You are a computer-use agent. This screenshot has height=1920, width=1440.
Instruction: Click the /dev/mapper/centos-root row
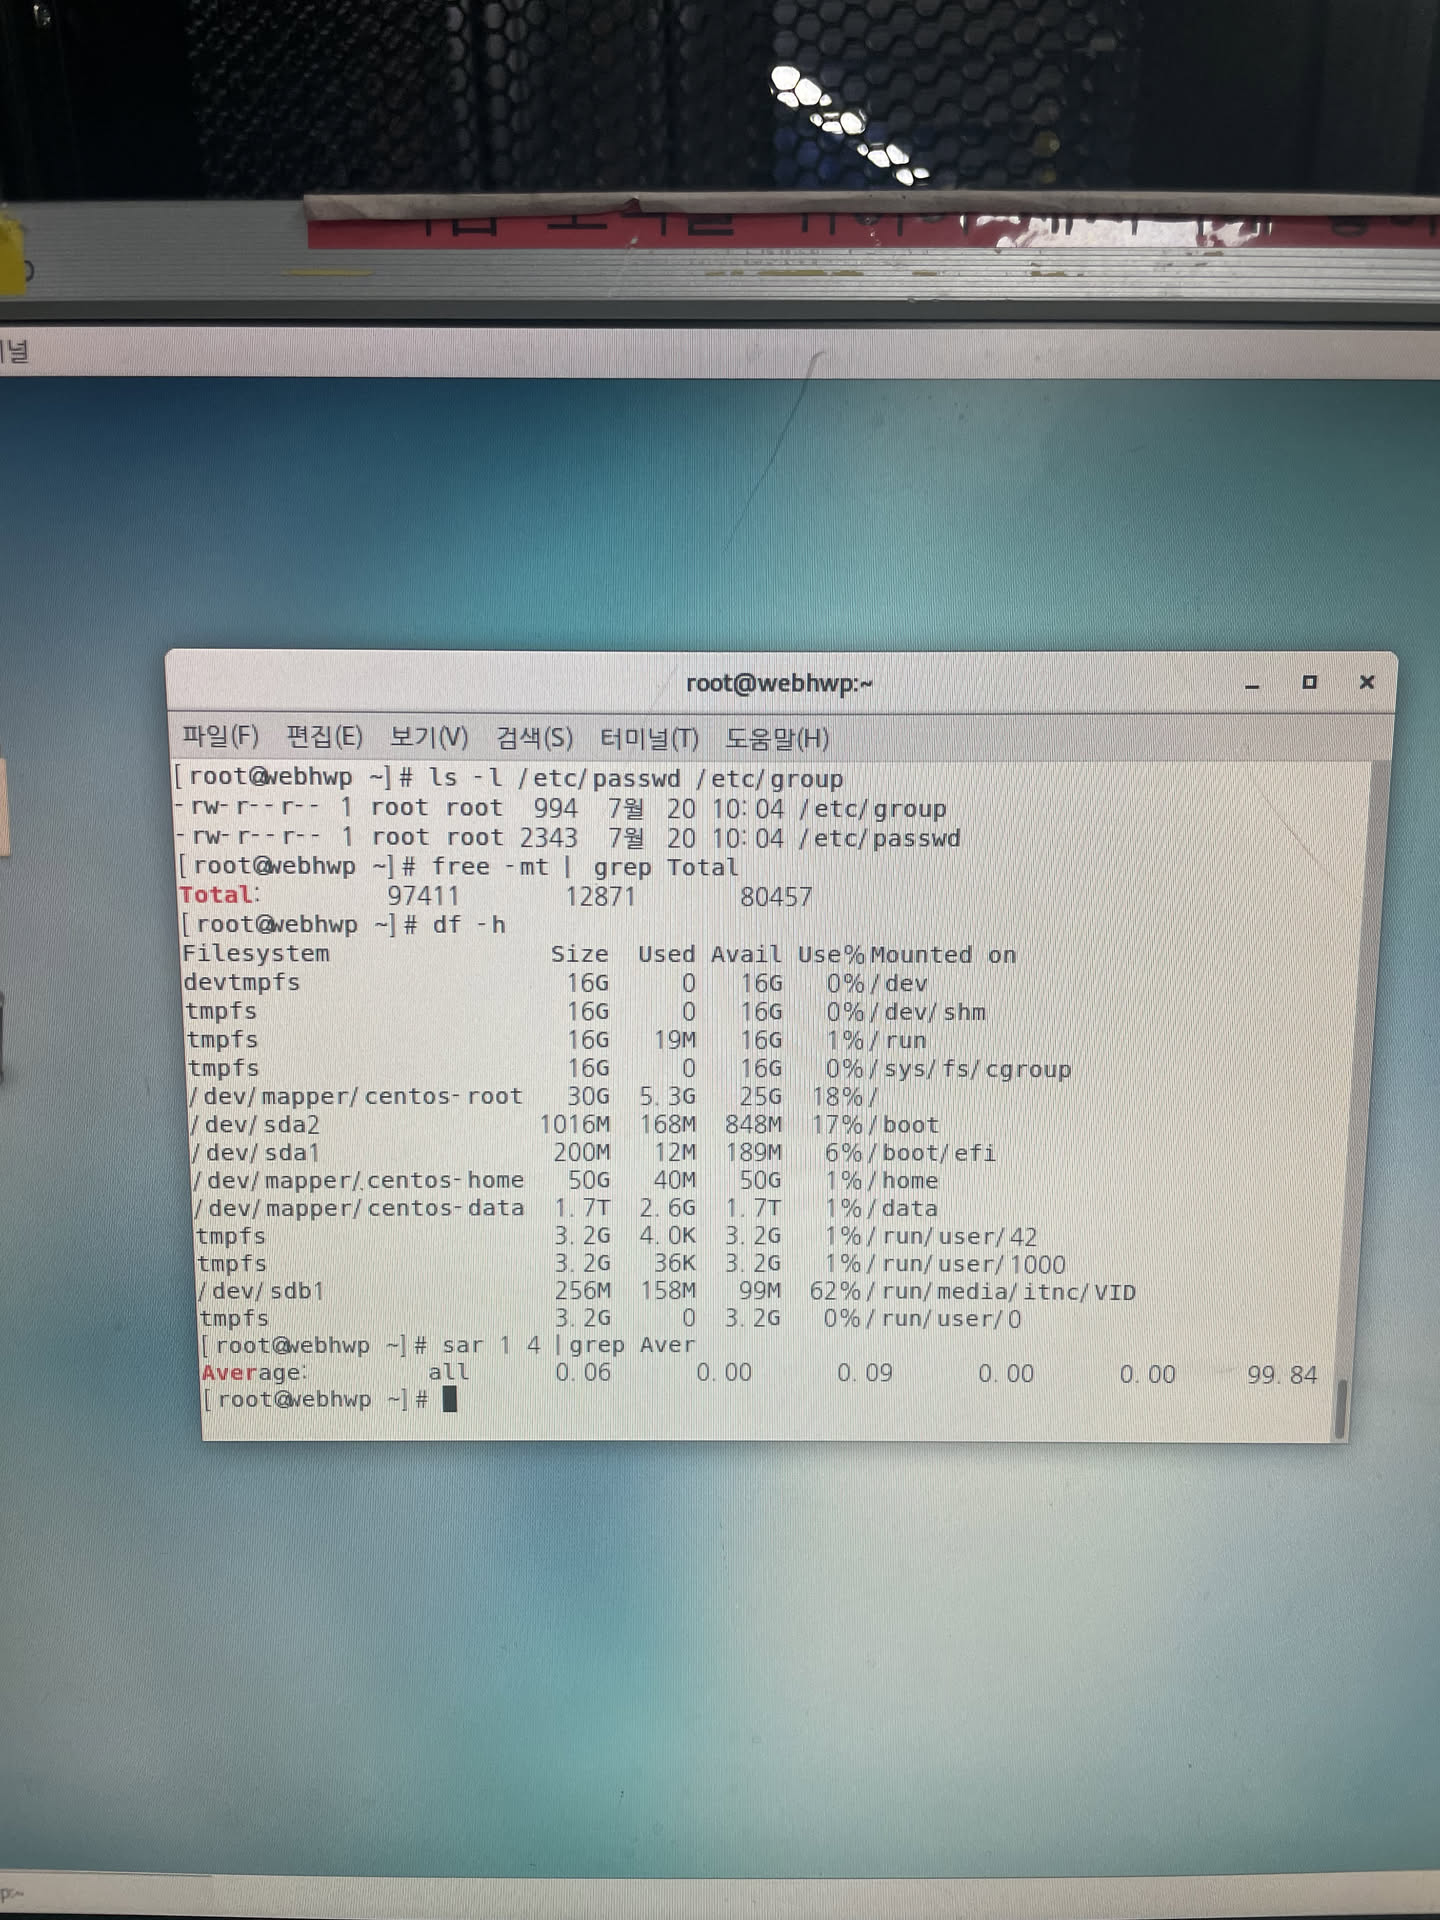click(357, 1097)
